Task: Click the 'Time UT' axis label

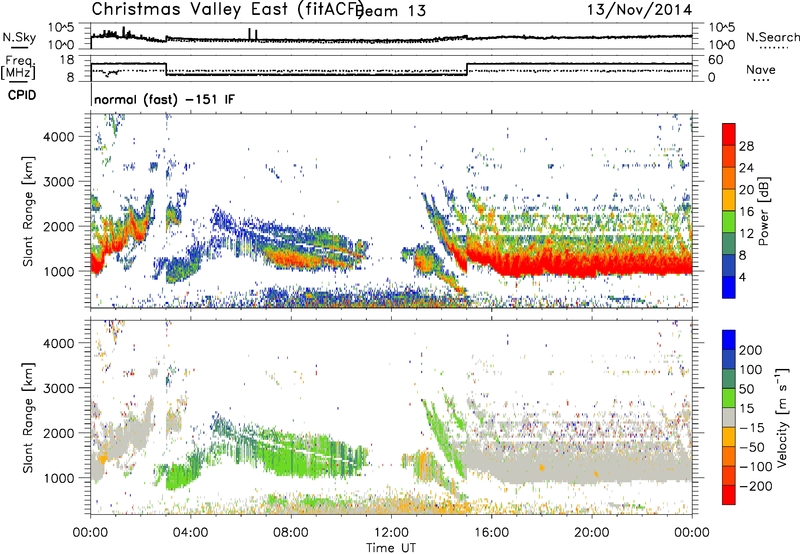Action: 391,548
